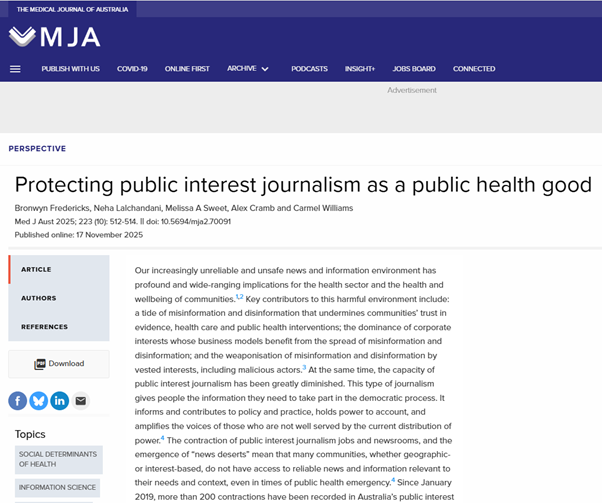Click the doi 10.5694/mja2.70091 text
Viewport: 602px width, 503px height.
(x=189, y=222)
